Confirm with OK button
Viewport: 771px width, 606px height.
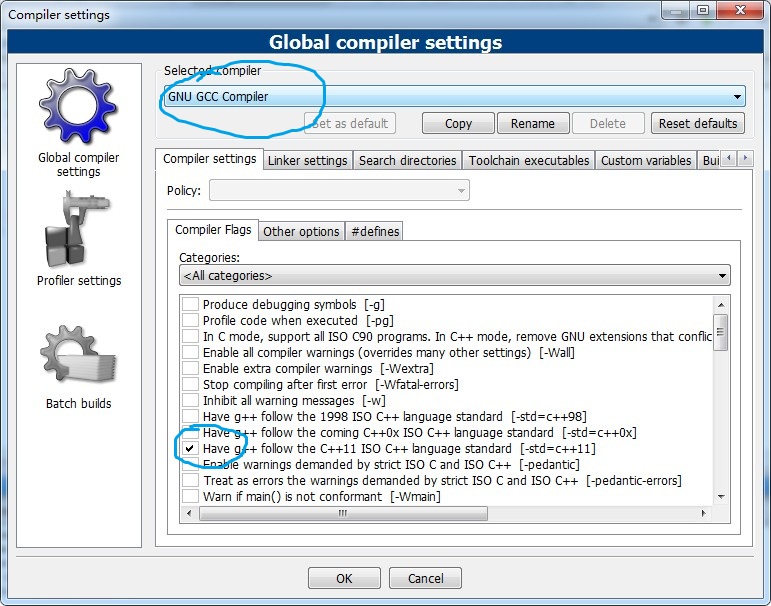click(344, 578)
